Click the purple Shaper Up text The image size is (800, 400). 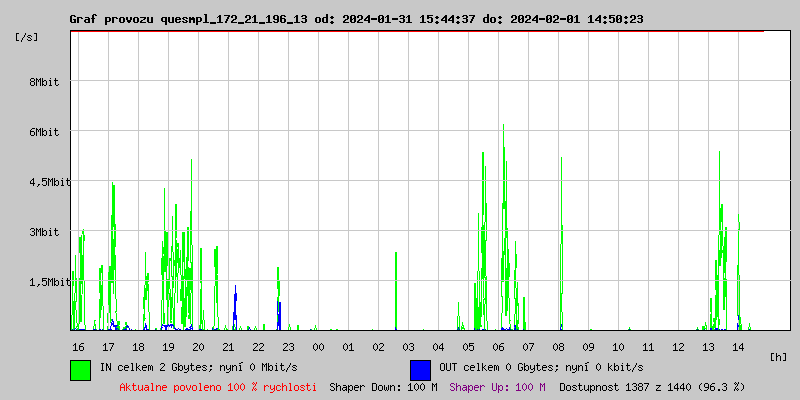click(497, 386)
